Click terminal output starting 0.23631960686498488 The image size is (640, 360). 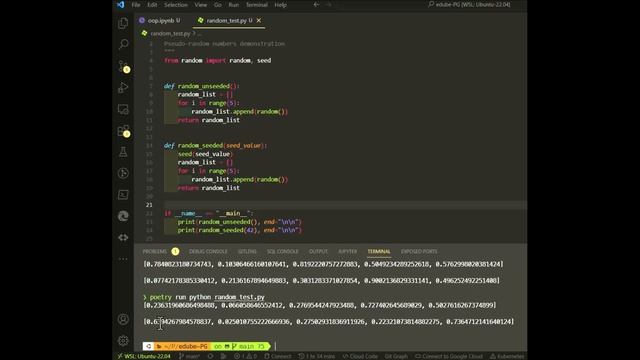[320, 305]
